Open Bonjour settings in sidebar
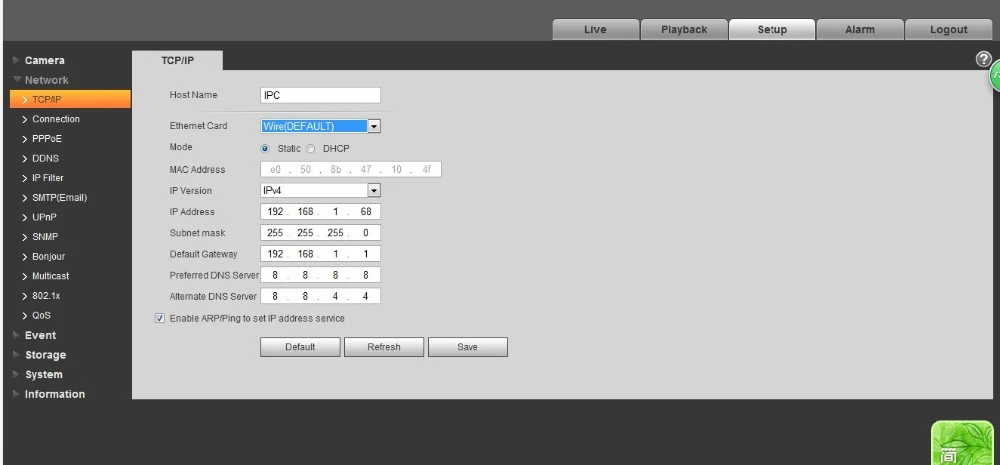The width and height of the screenshot is (1000, 465). 48,256
